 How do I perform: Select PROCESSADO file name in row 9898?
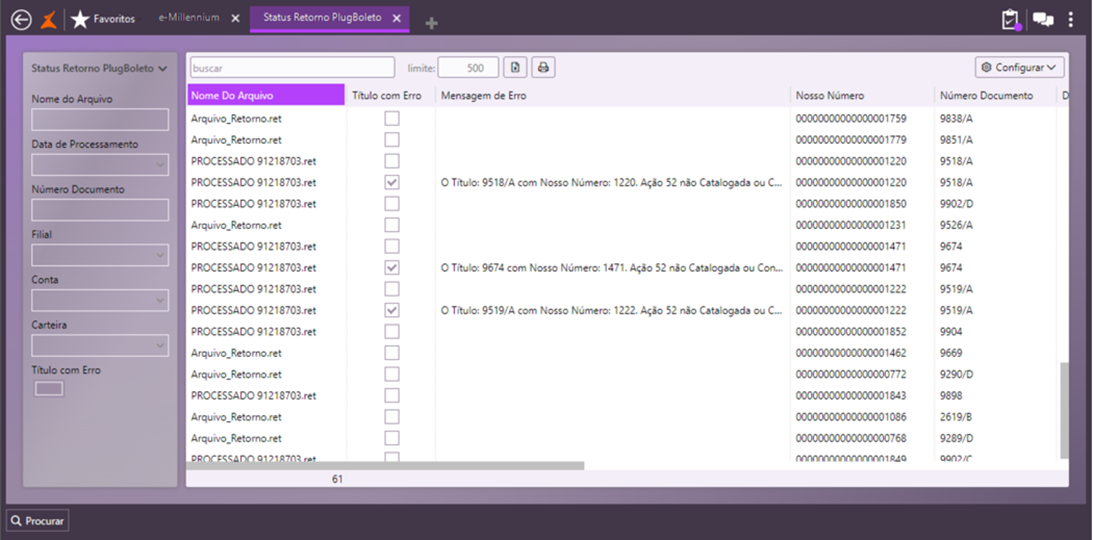(x=254, y=395)
